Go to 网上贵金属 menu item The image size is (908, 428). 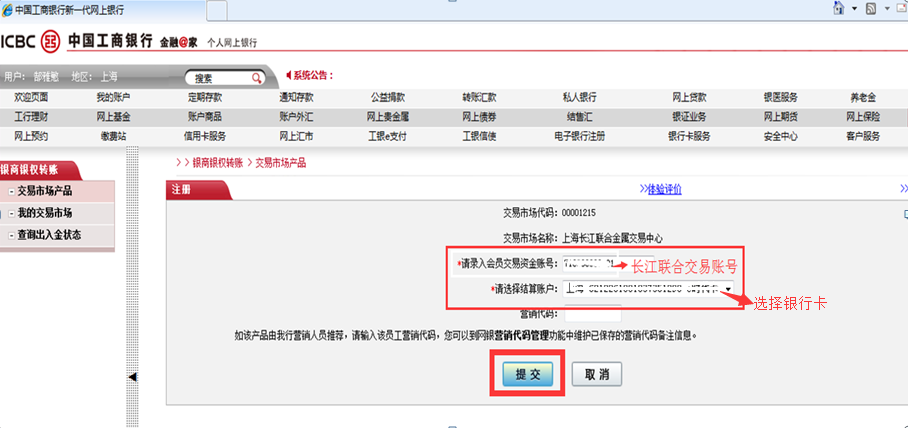tap(389, 117)
